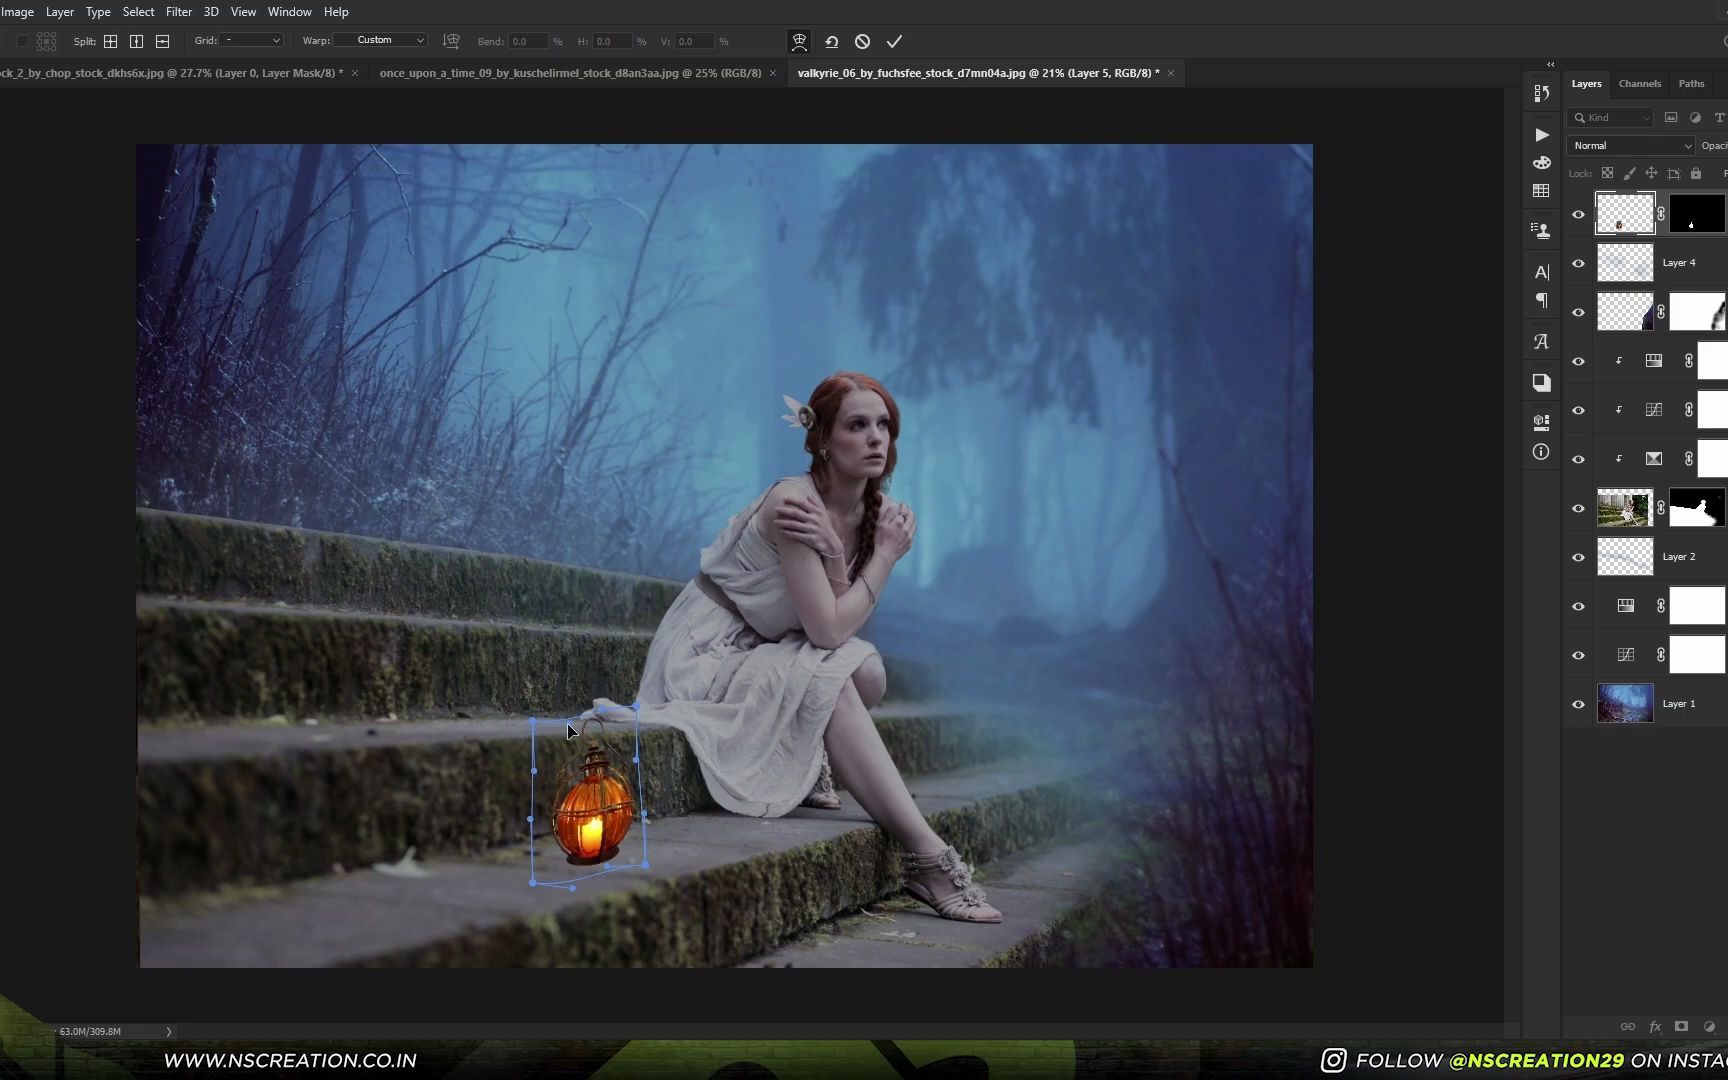Open the Info panel icon
The image size is (1728, 1080).
[x=1541, y=452]
